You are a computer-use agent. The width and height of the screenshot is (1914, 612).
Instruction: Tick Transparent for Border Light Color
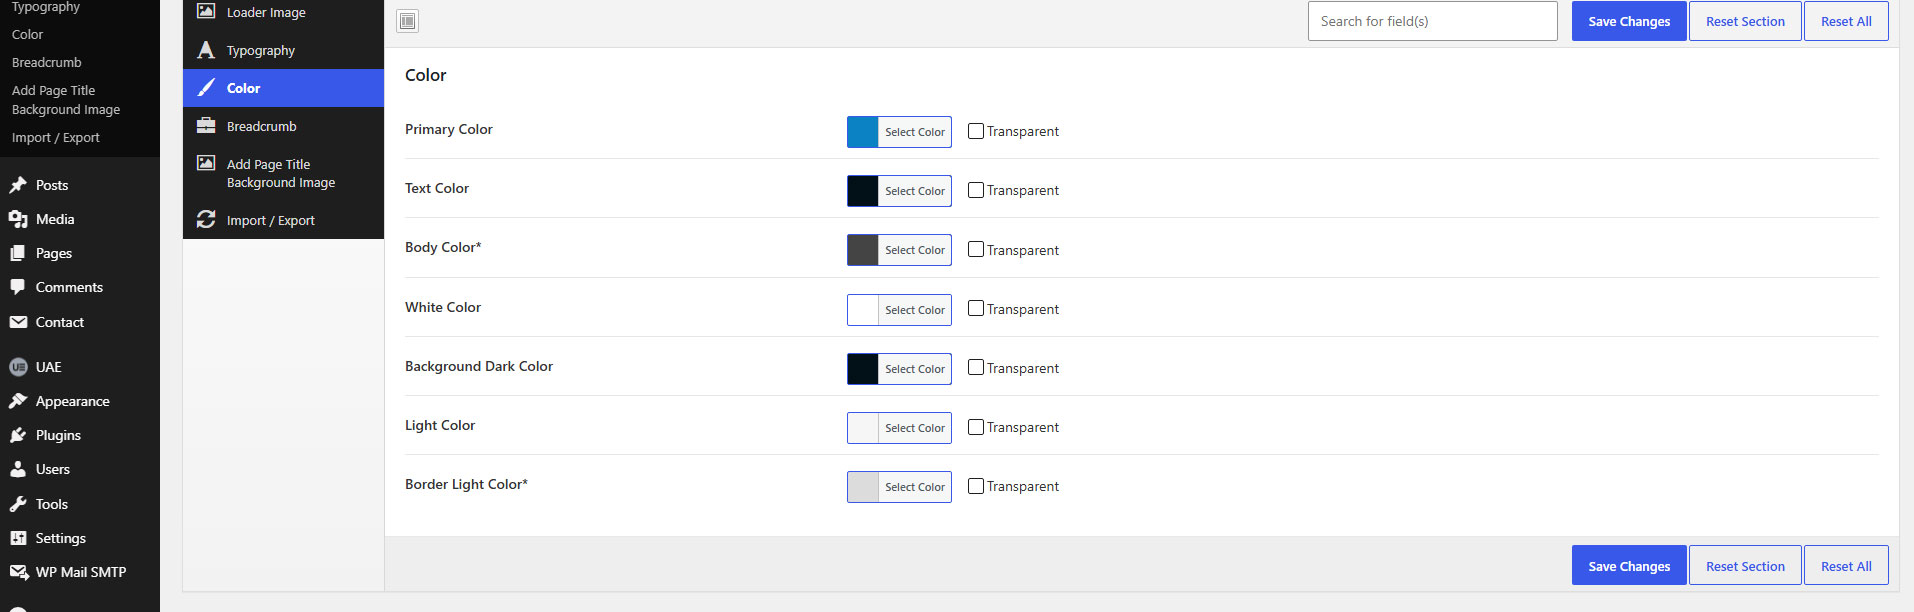[976, 486]
